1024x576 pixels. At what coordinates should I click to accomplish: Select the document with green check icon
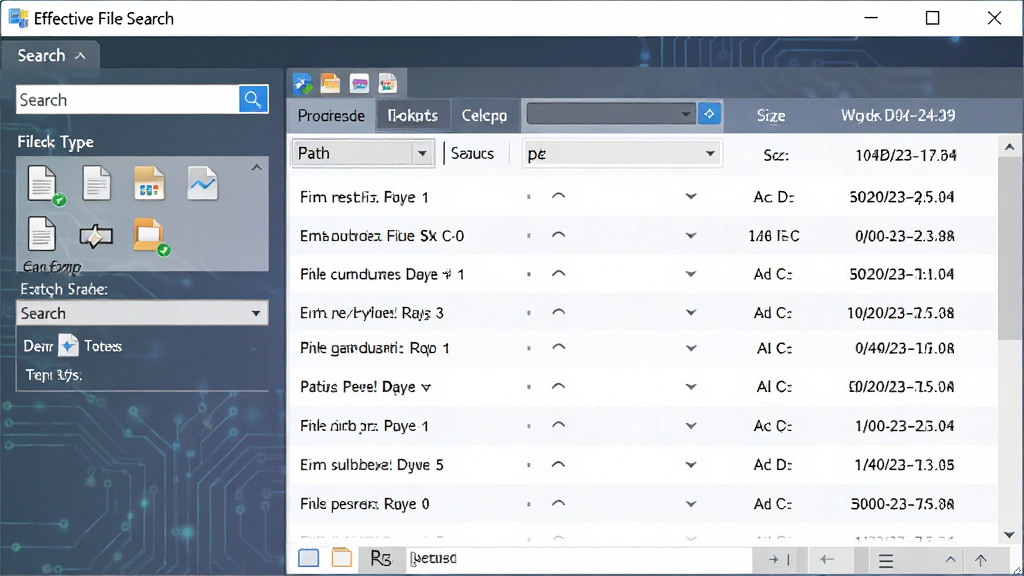pos(45,185)
